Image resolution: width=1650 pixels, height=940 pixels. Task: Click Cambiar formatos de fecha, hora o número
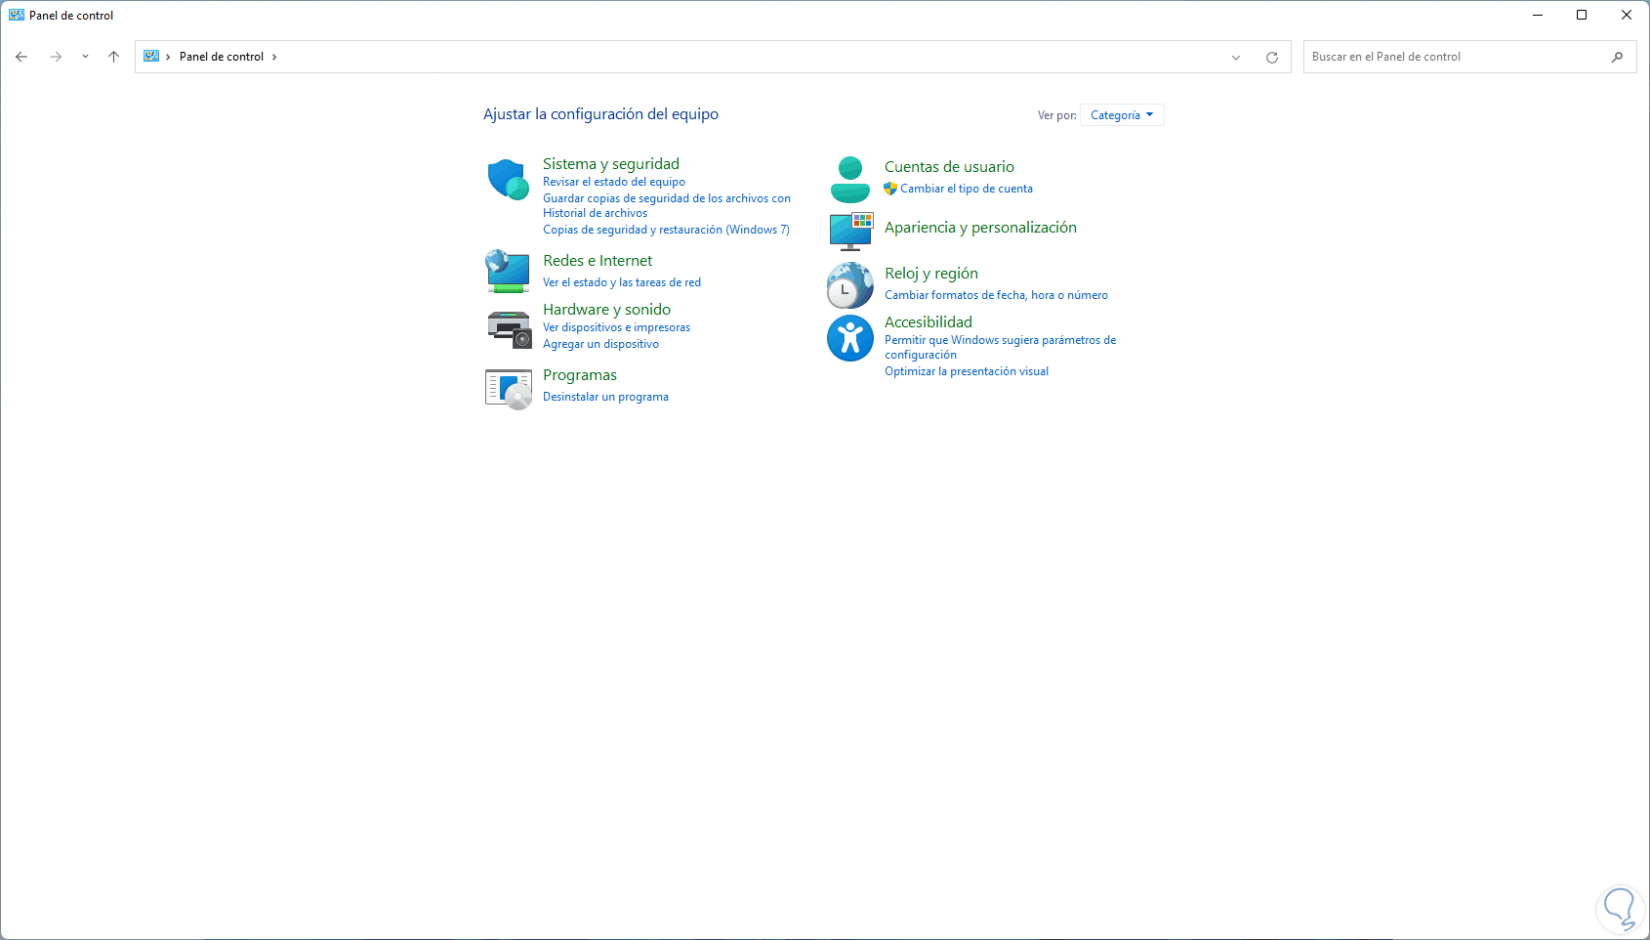(x=996, y=295)
